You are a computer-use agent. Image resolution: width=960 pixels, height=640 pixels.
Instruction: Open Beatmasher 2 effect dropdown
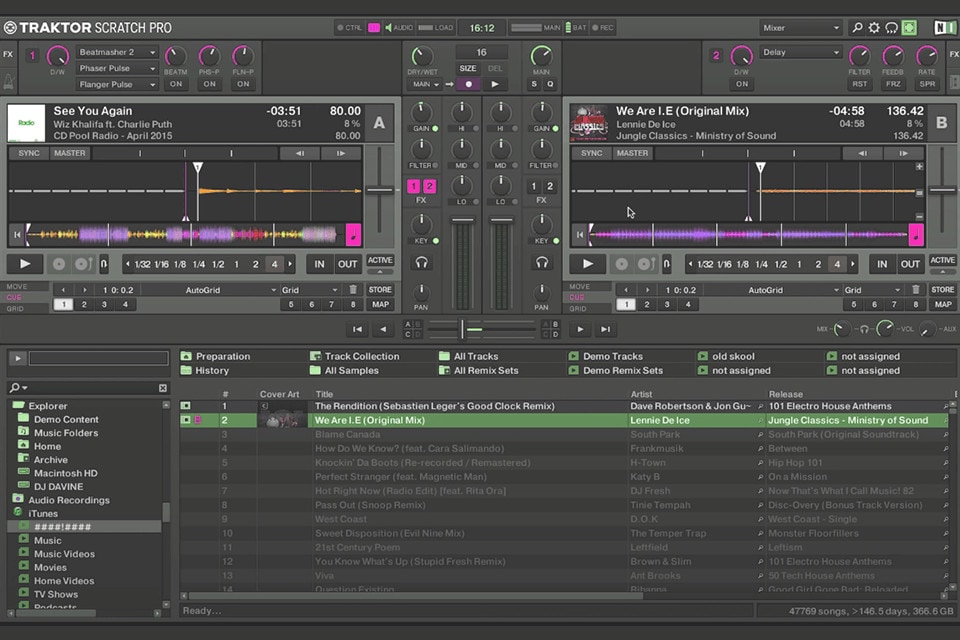coord(117,52)
